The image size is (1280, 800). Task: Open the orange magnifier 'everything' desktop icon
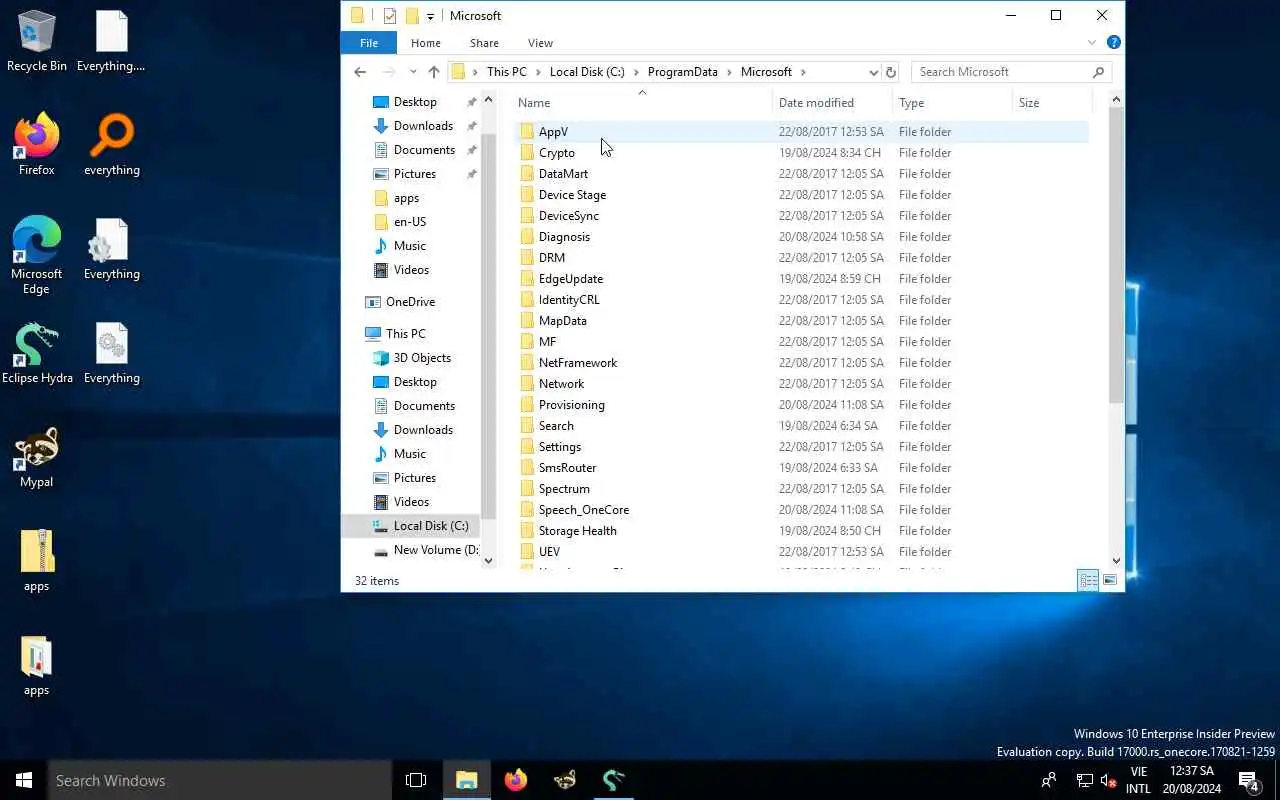112,146
